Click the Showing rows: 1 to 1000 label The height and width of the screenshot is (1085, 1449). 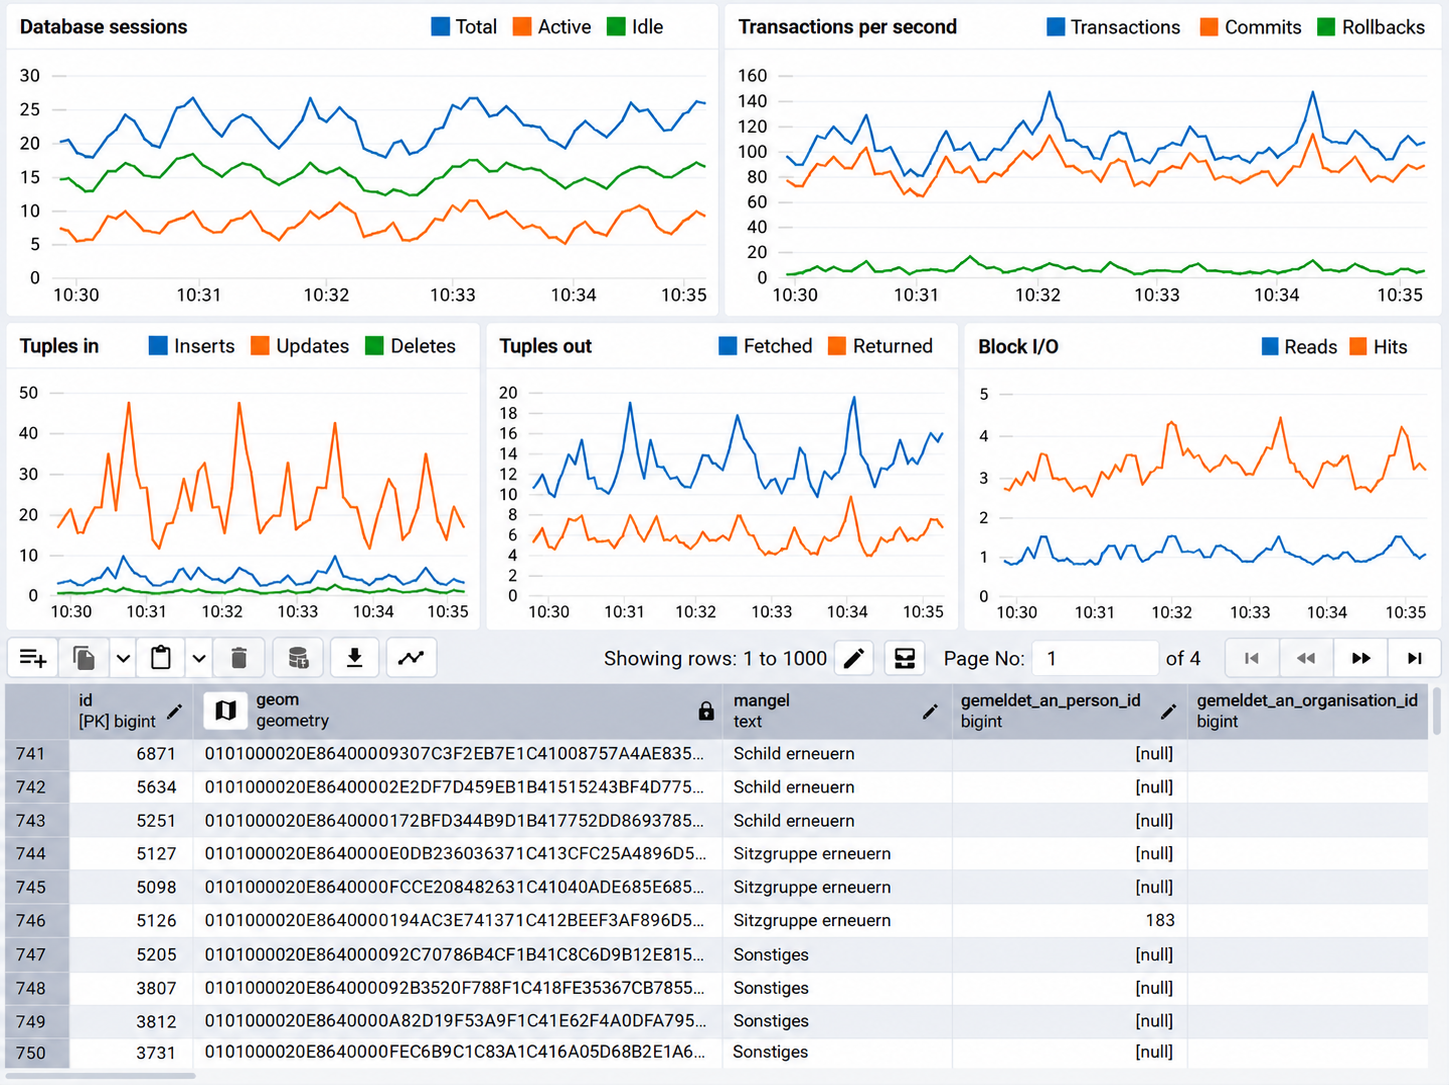click(715, 658)
